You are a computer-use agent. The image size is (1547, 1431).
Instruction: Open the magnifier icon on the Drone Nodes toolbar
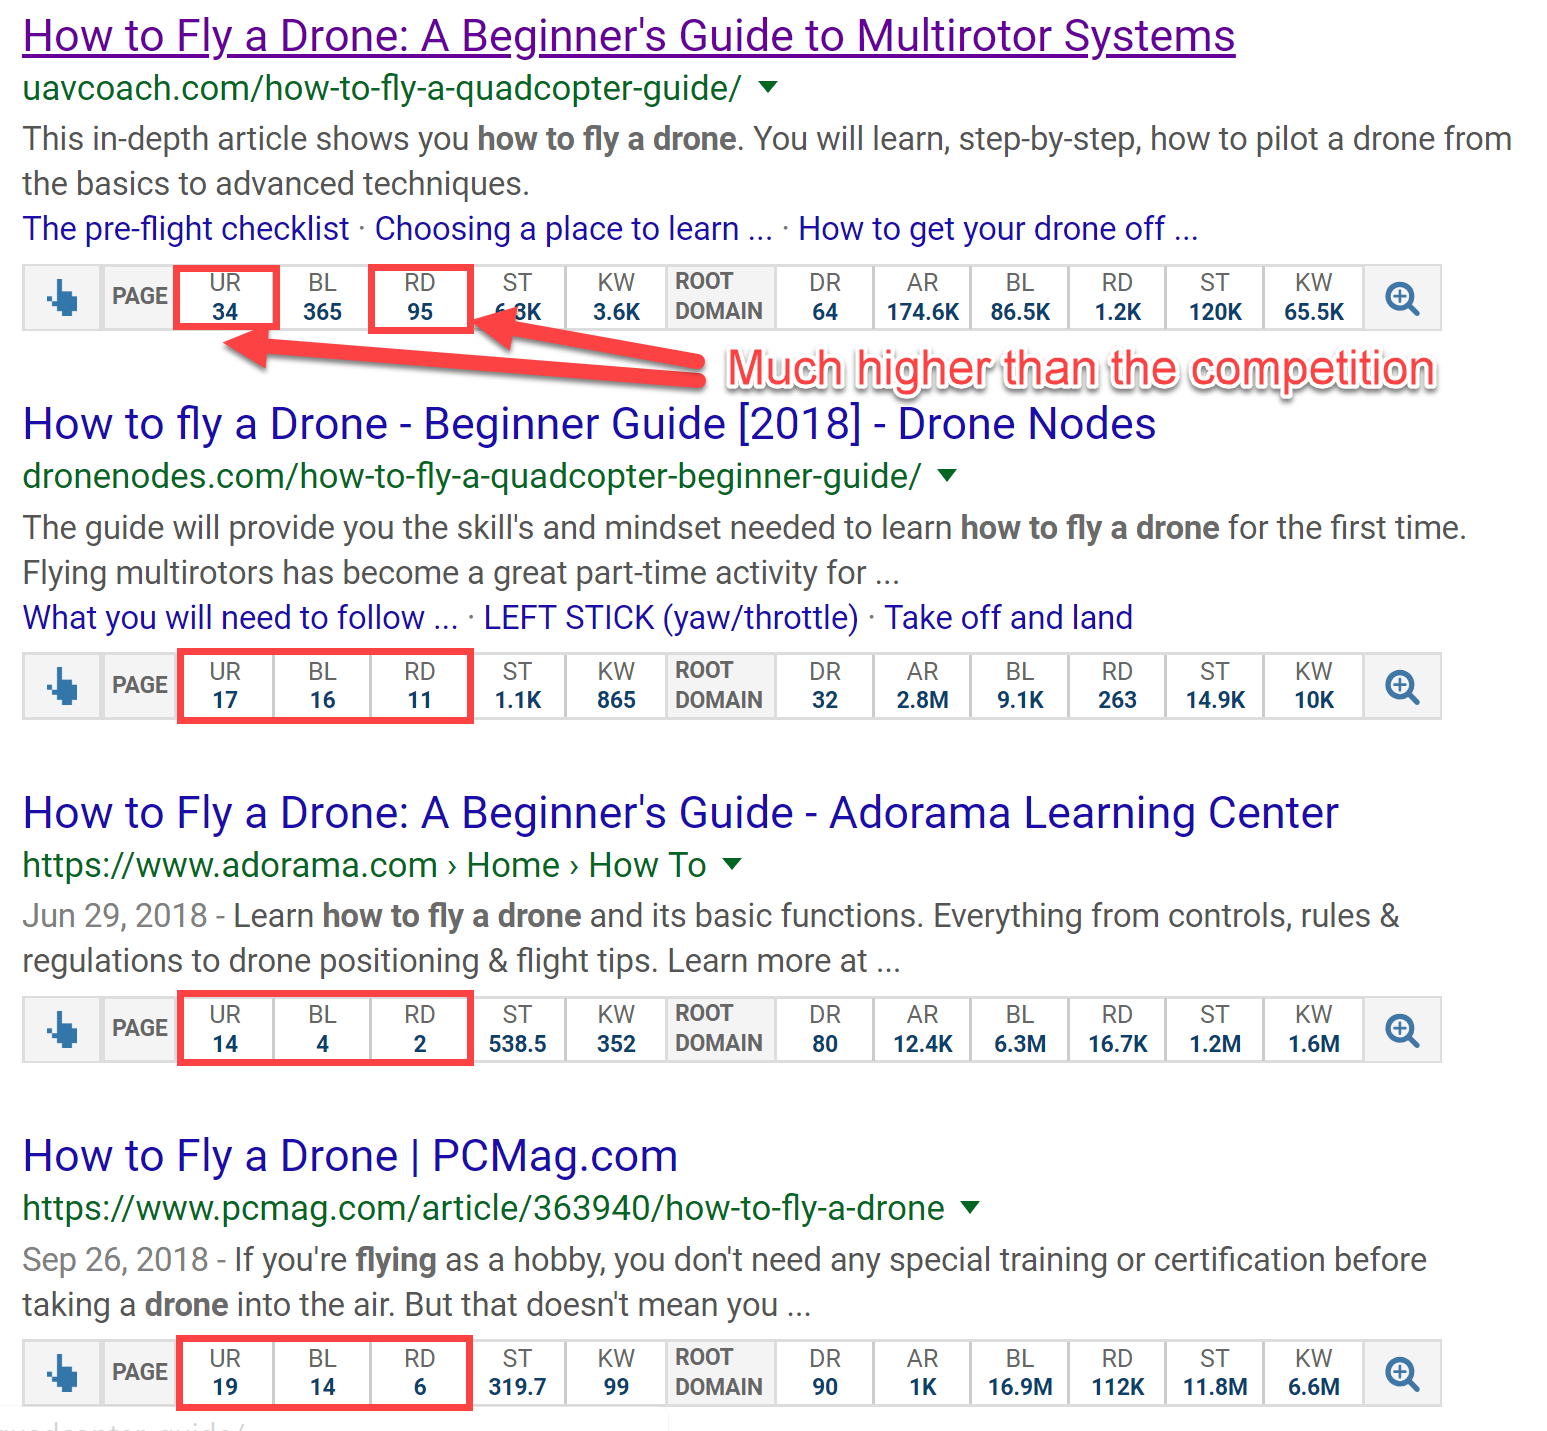click(x=1401, y=686)
